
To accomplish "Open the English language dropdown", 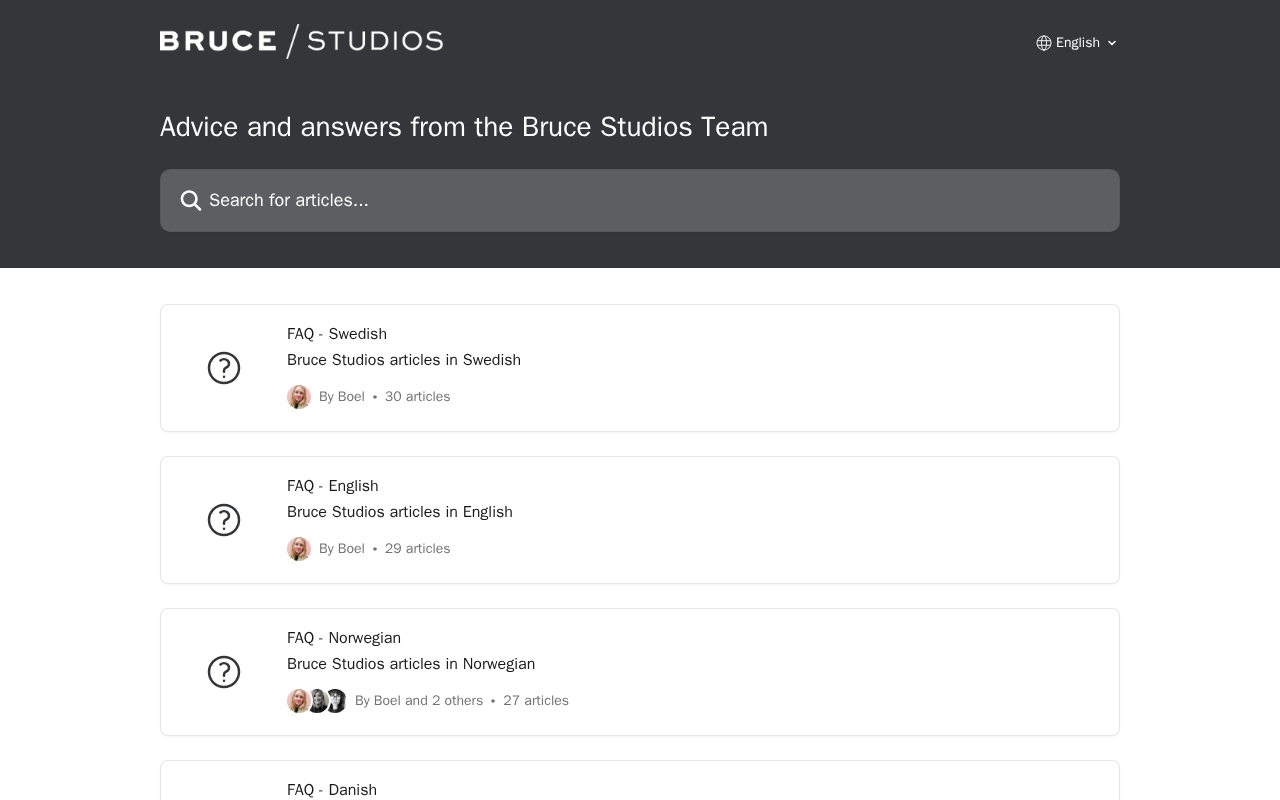I will 1077,43.
